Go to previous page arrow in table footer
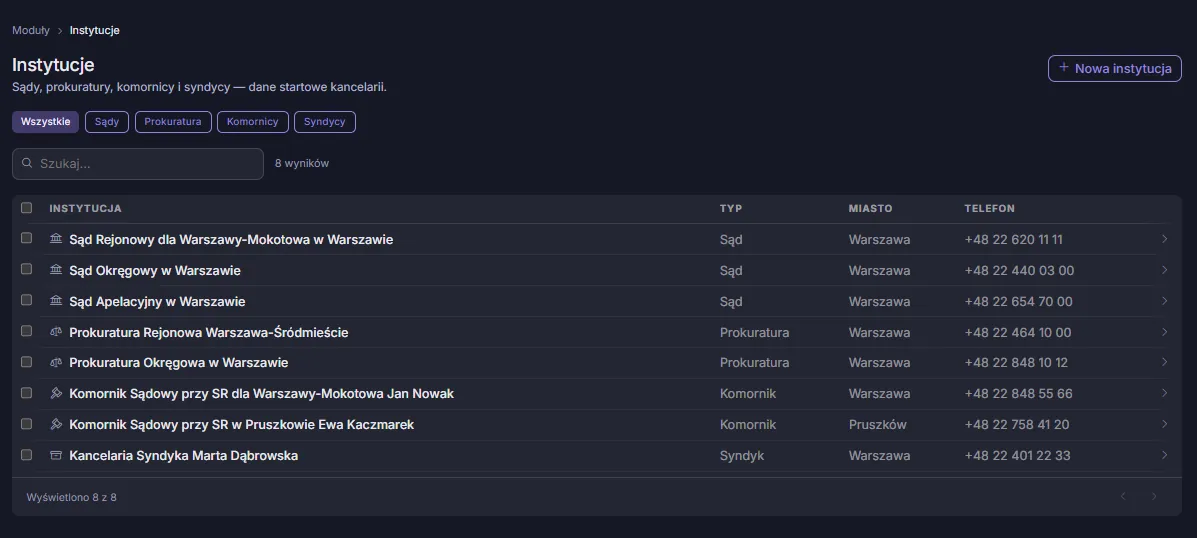 [x=1123, y=497]
